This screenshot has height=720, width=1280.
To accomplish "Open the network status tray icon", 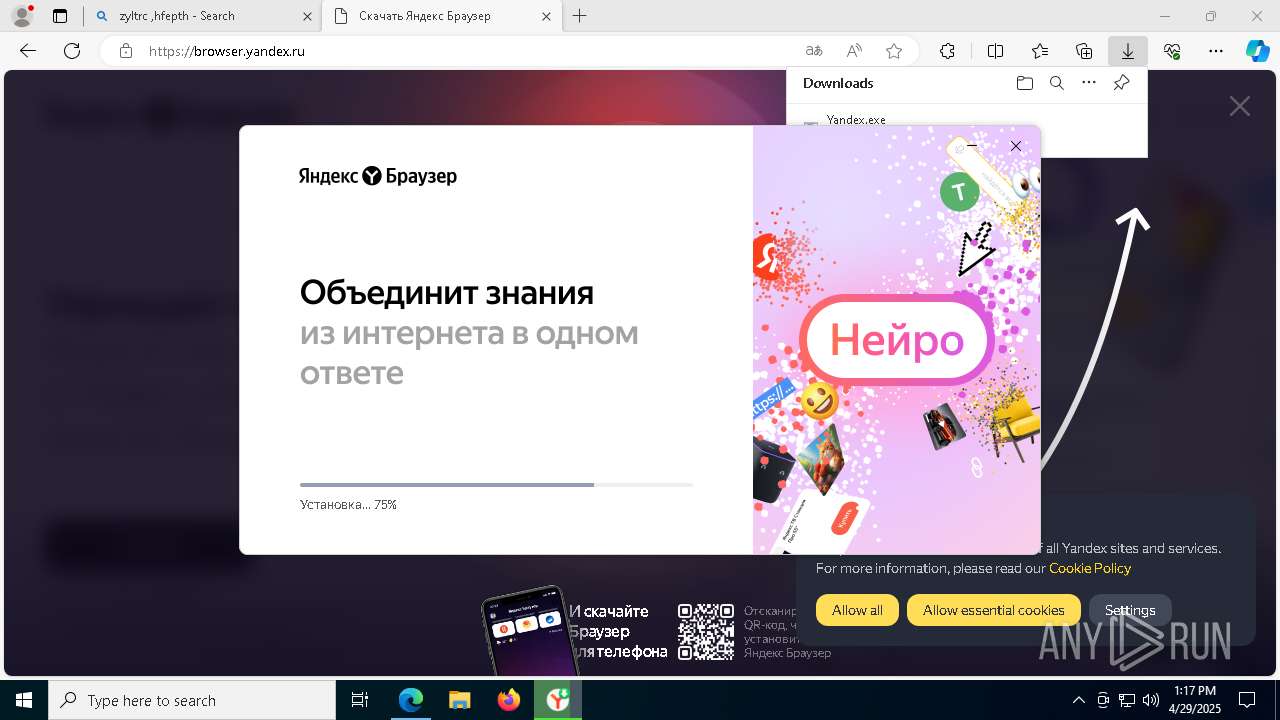I will click(1127, 700).
